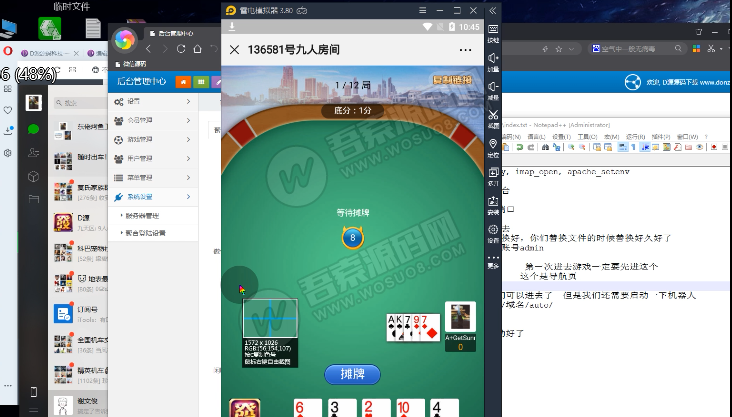Click orange home button in 后台管理中心 header

(x=183, y=82)
